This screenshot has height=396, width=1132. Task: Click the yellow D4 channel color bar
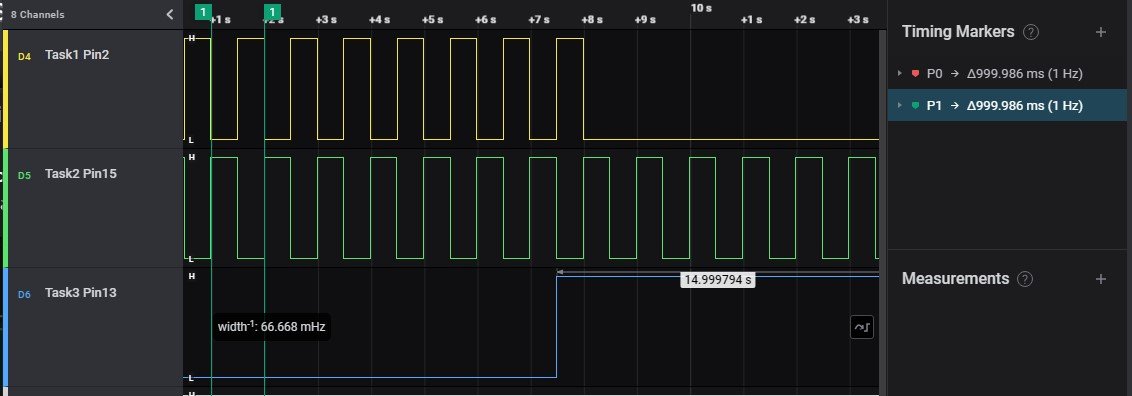click(6, 89)
